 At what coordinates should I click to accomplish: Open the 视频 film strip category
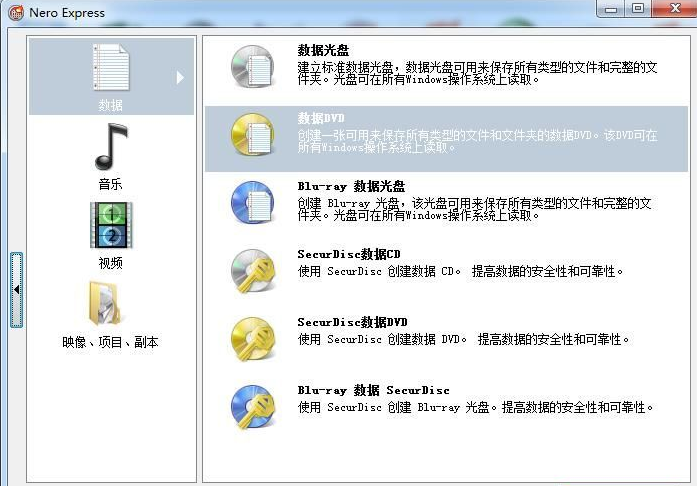pyautogui.click(x=111, y=225)
